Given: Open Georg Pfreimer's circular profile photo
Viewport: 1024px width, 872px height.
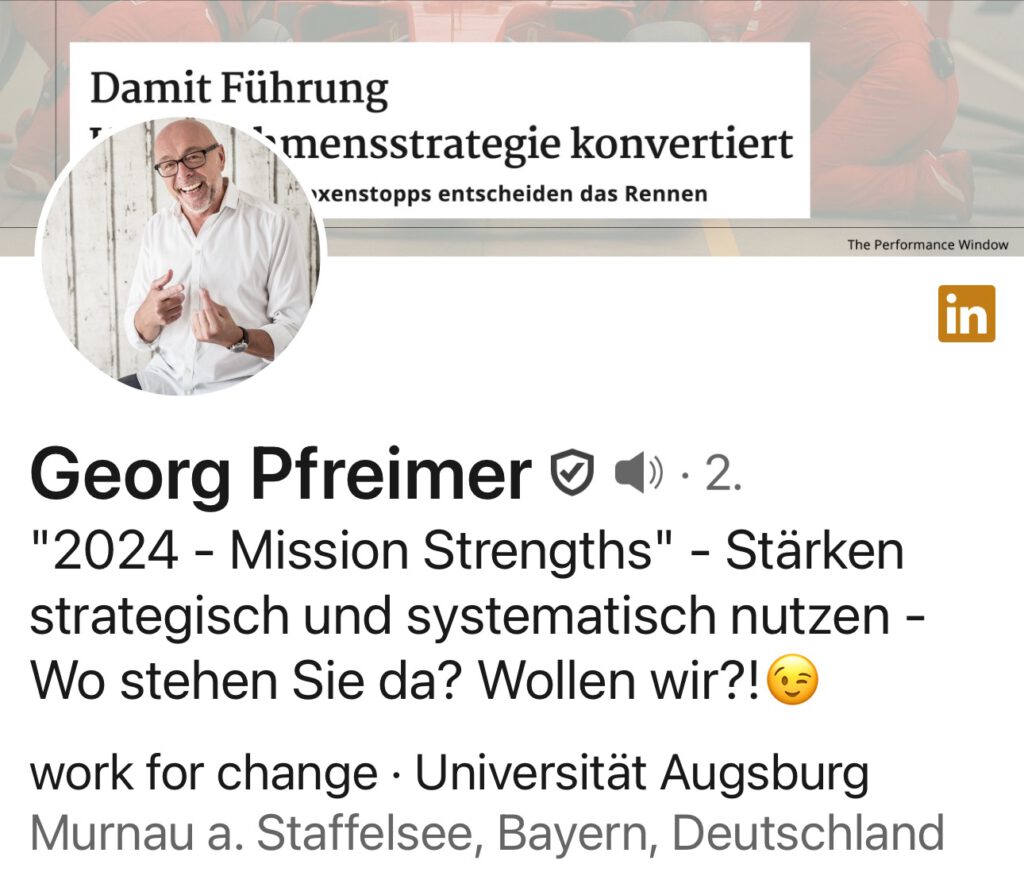Looking at the screenshot, I should click(181, 256).
